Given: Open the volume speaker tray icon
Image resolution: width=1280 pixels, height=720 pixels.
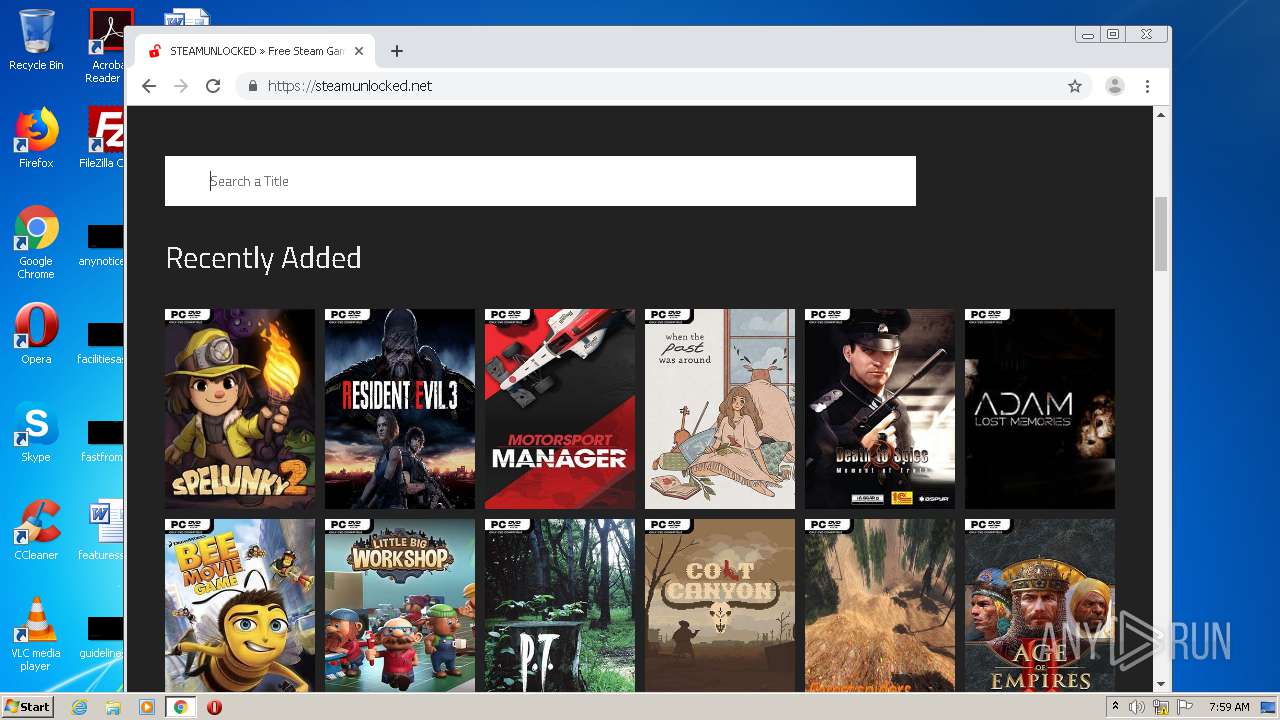Looking at the screenshot, I should (1137, 707).
